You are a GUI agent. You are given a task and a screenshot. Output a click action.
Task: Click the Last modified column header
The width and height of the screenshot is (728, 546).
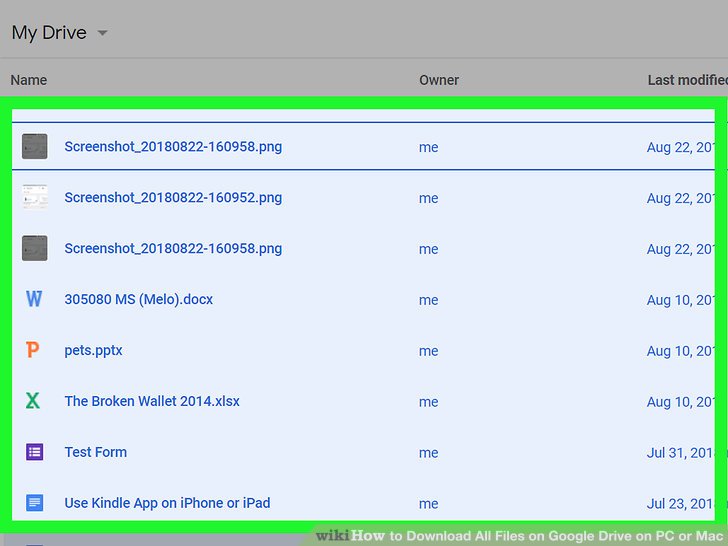tap(688, 80)
